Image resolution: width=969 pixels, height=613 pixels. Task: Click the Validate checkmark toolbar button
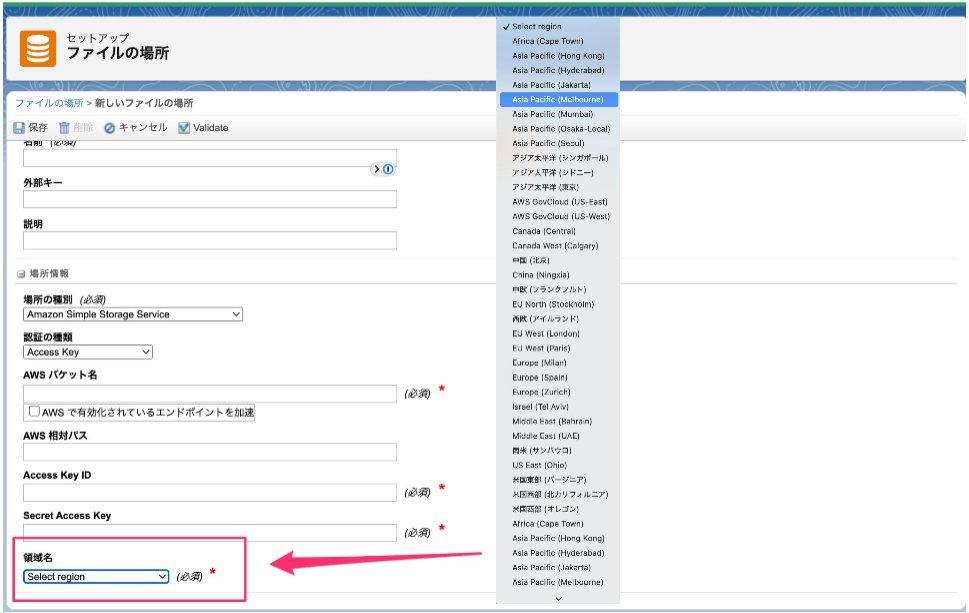[x=203, y=127]
